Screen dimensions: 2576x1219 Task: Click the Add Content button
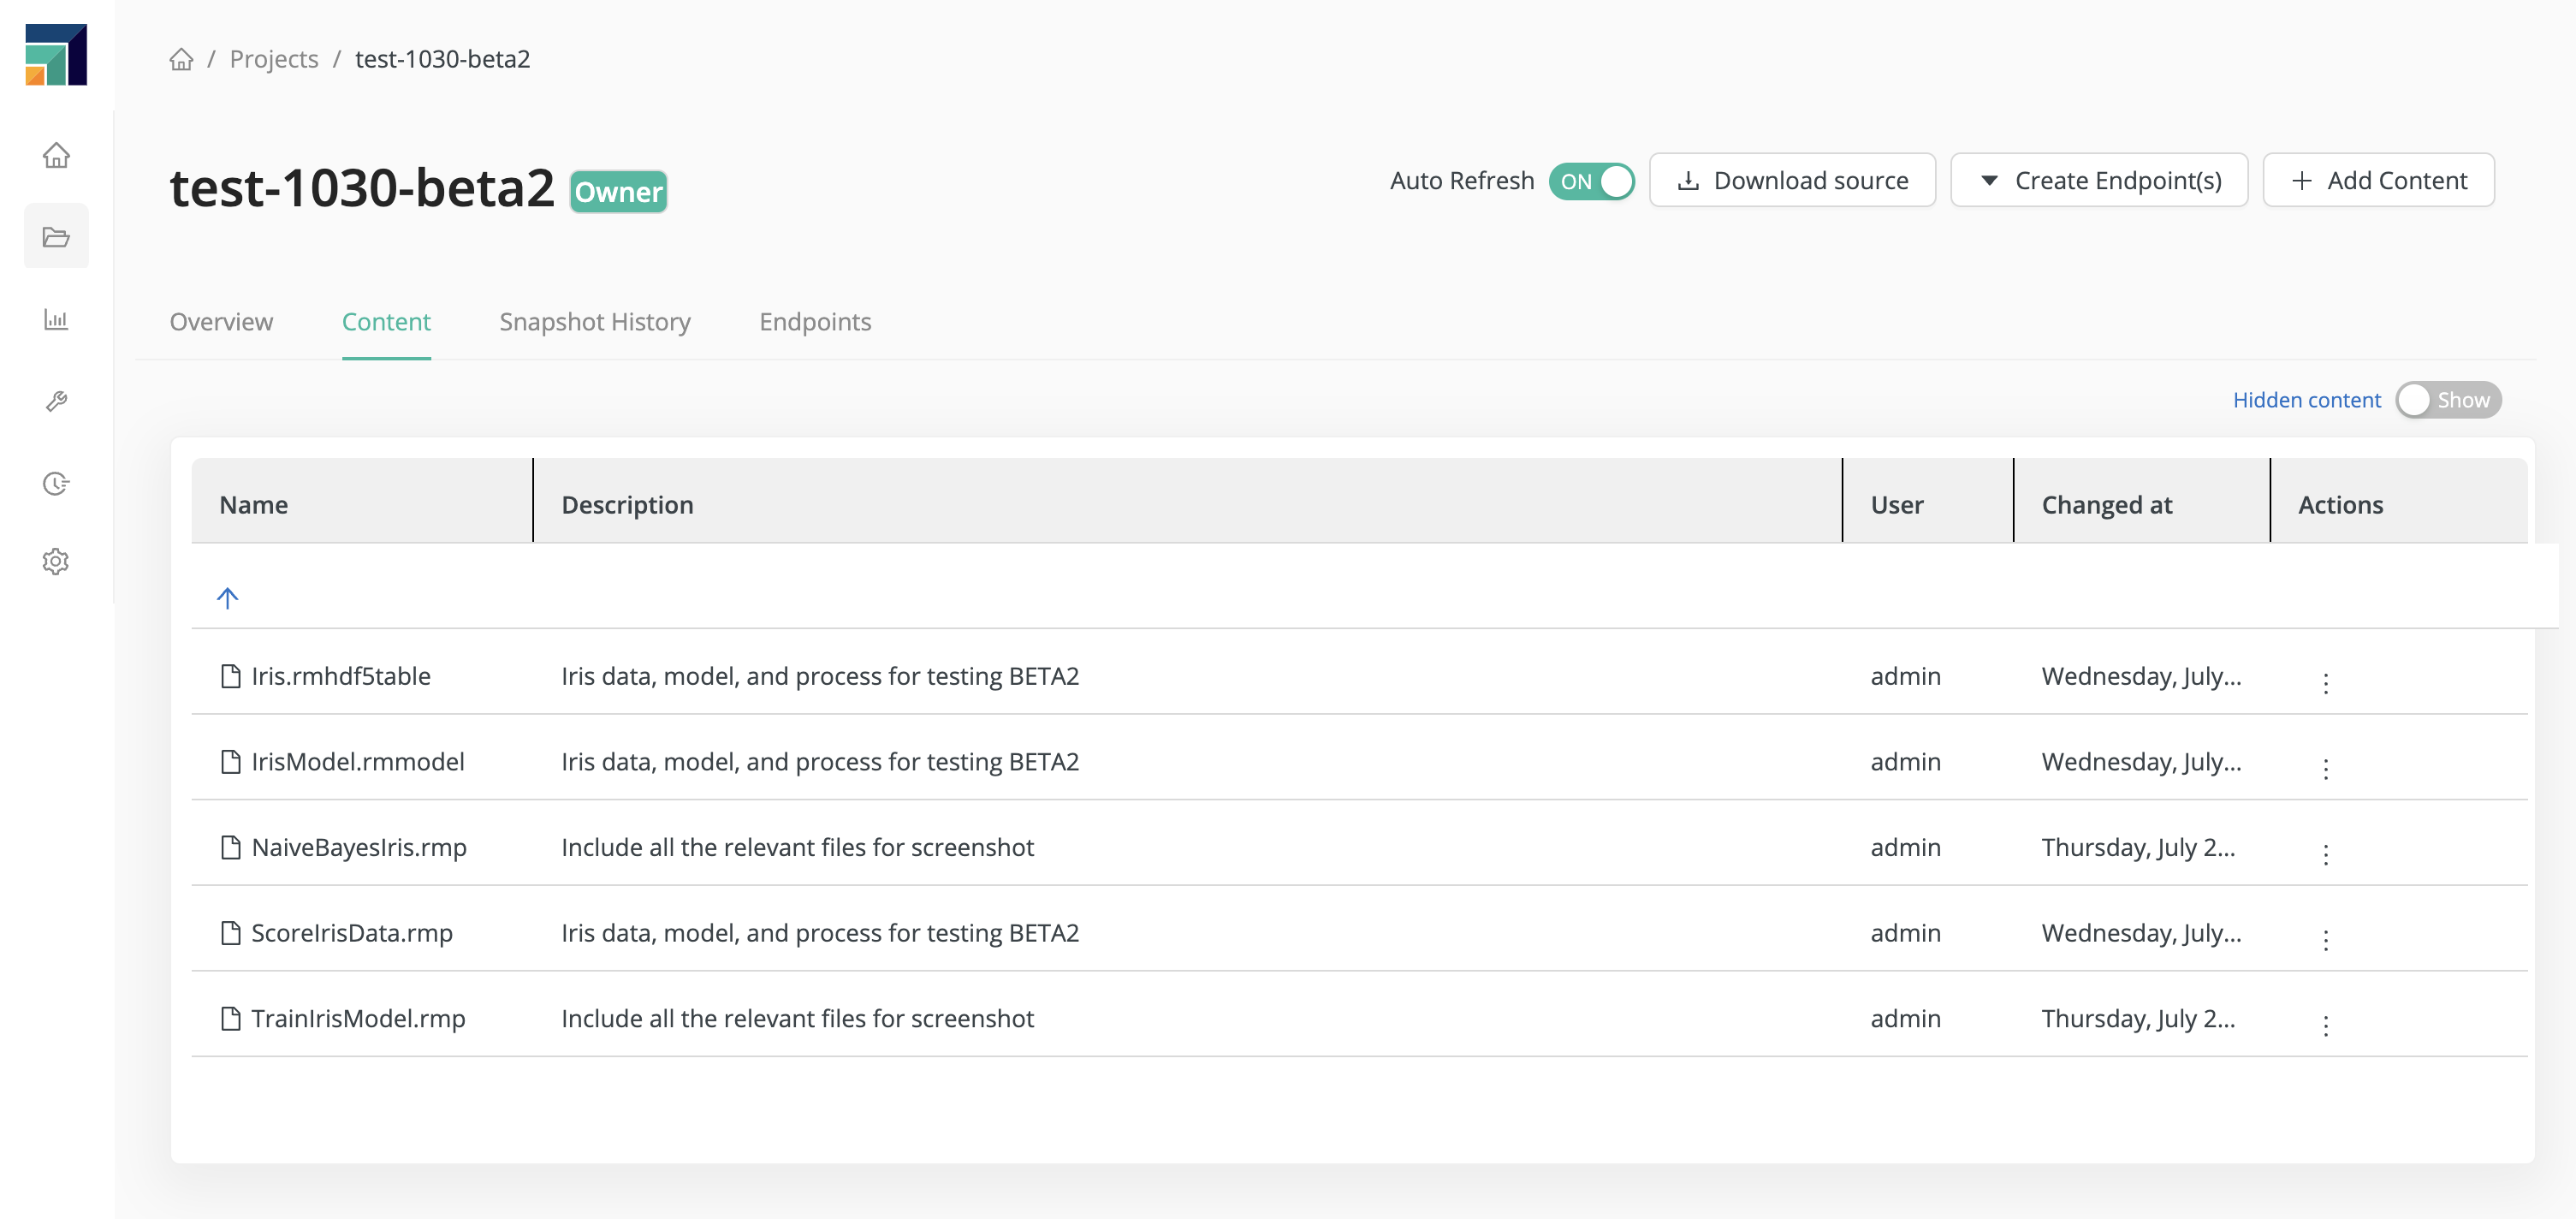(x=2378, y=181)
